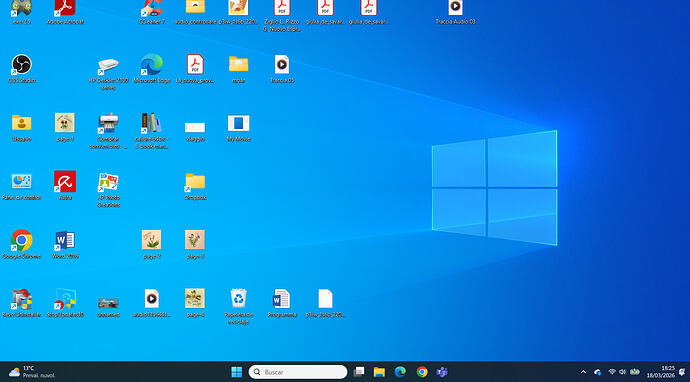The image size is (690, 382).
Task: Open the Windows Start menu
Action: pos(237,372)
